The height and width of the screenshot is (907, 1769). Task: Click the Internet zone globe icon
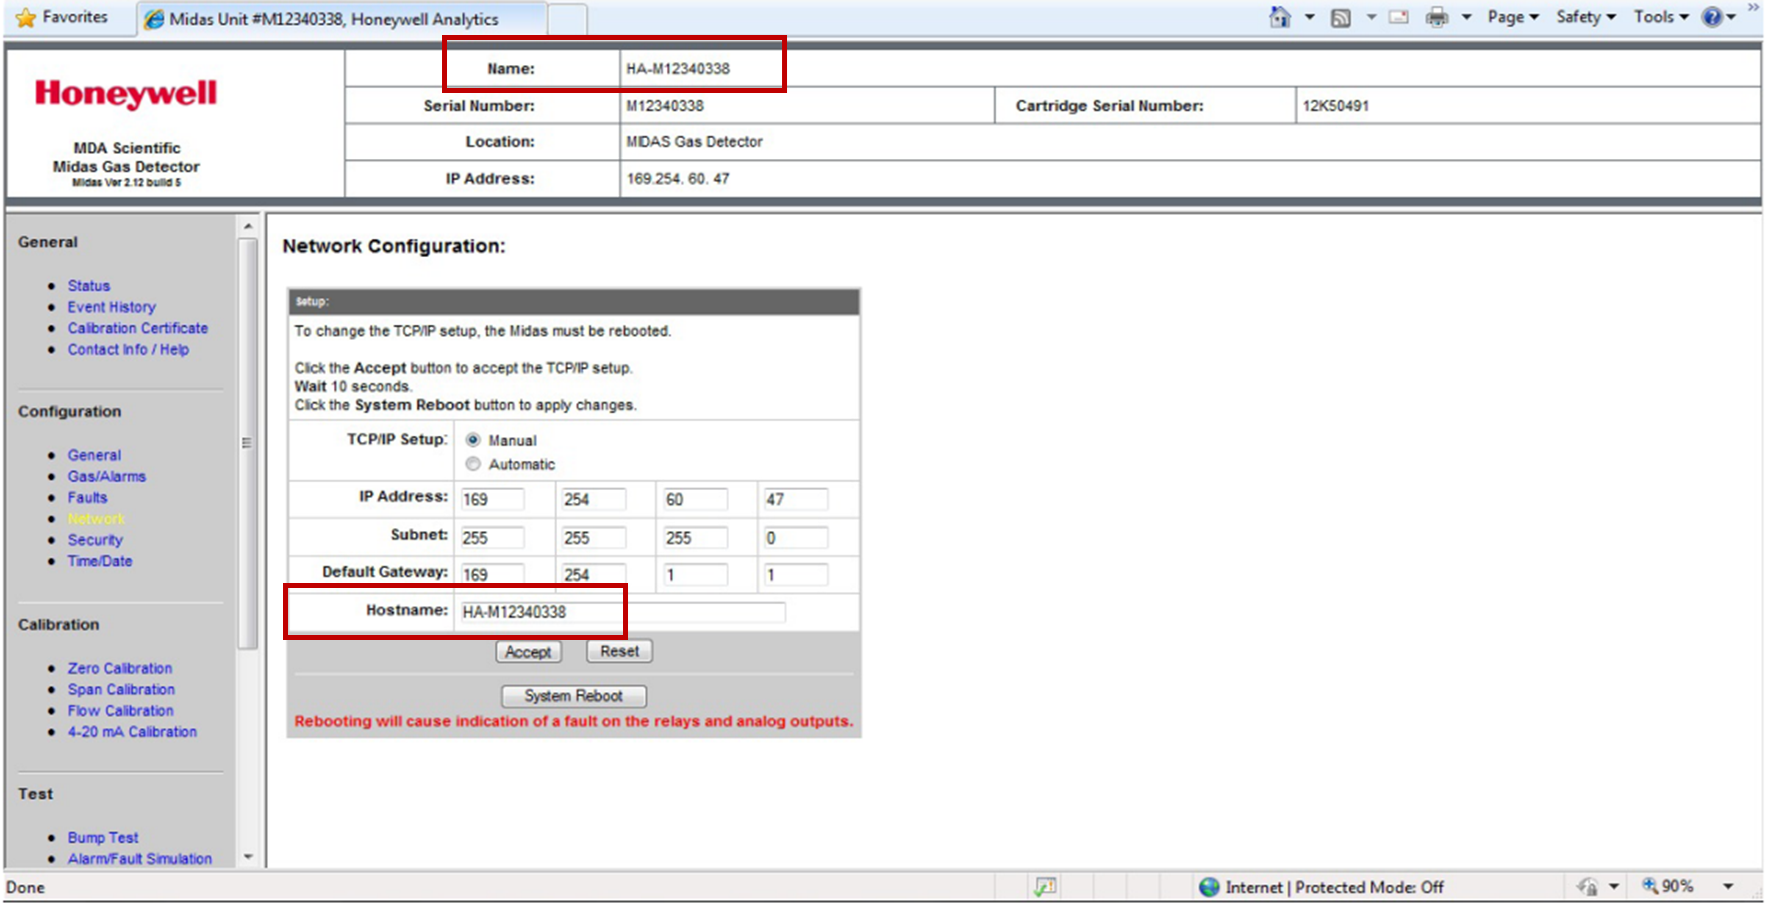(x=1209, y=887)
